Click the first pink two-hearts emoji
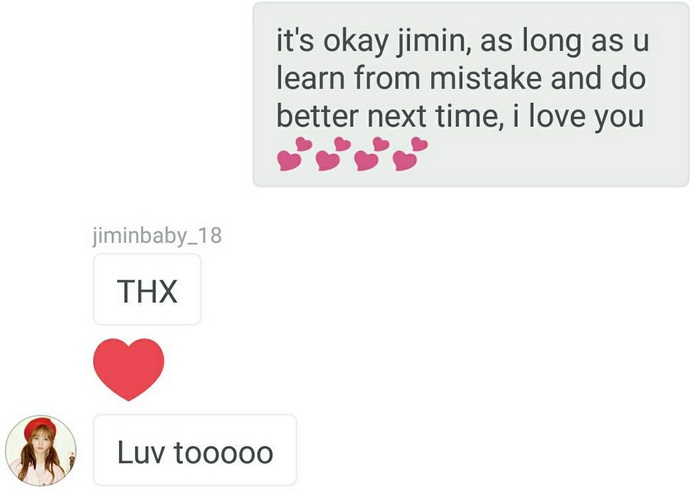Image resolution: width=700 pixels, height=494 pixels. coord(295,154)
